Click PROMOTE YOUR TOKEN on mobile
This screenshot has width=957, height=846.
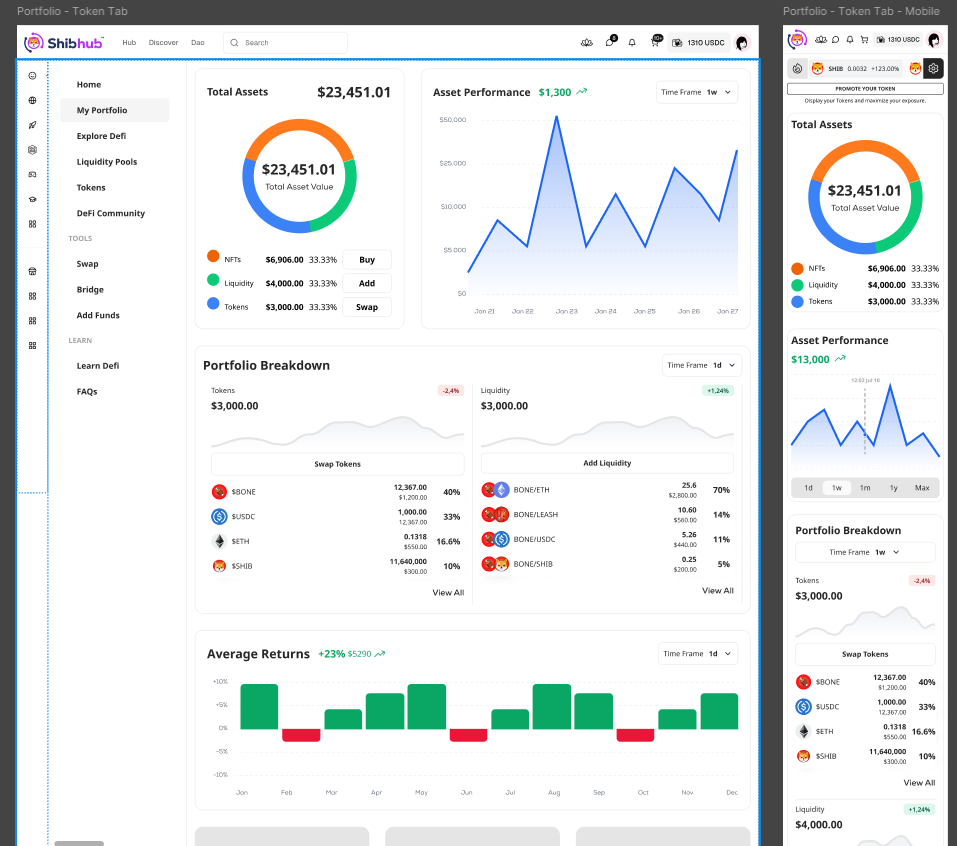[x=865, y=89]
